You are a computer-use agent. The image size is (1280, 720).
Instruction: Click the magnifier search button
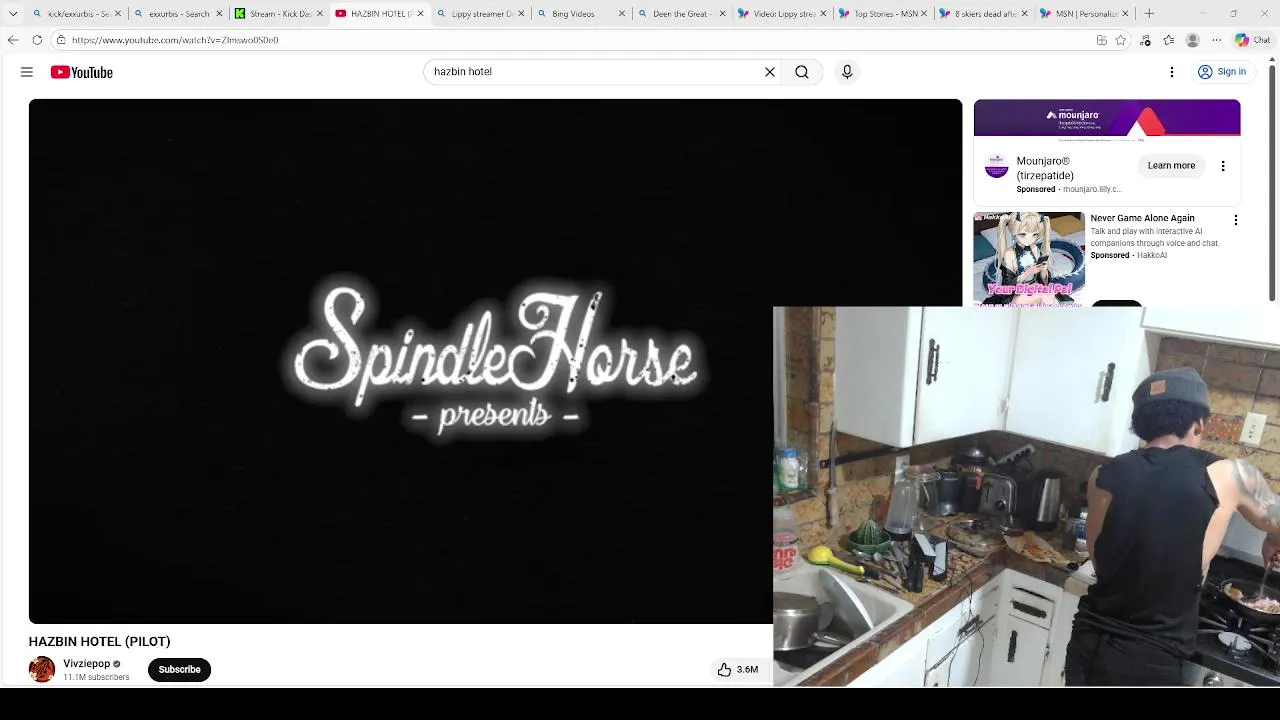[802, 72]
